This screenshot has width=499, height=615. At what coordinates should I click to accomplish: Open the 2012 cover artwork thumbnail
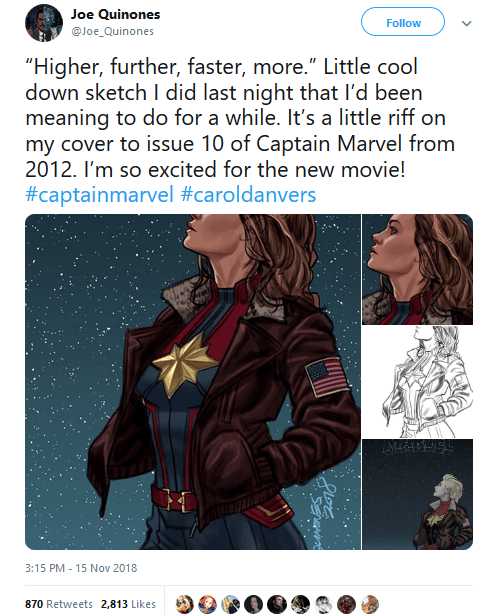pyautogui.click(x=417, y=495)
